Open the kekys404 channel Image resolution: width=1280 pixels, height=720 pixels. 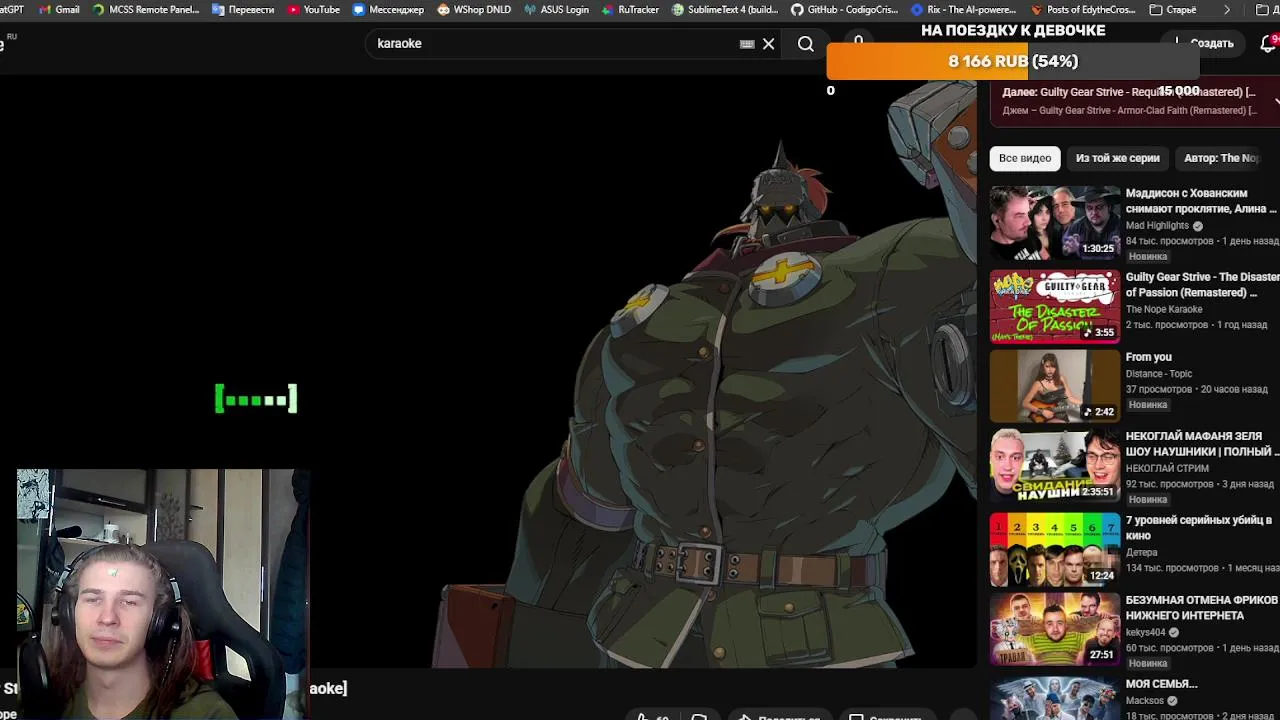point(1146,633)
